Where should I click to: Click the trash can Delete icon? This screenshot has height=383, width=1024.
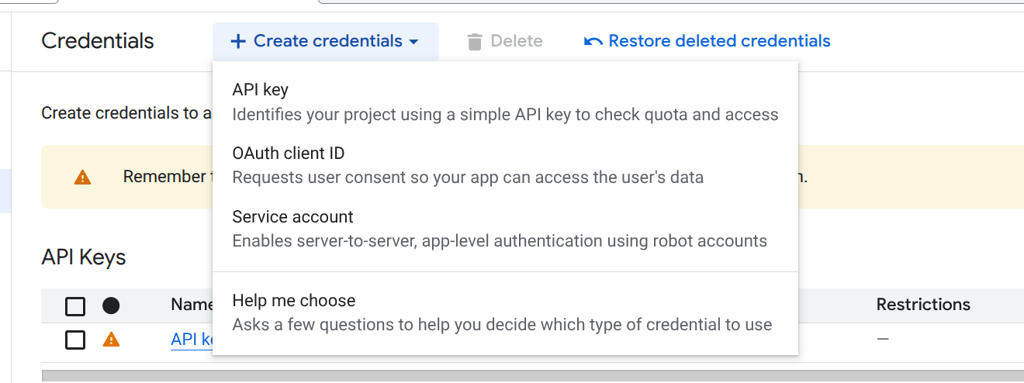(x=475, y=42)
